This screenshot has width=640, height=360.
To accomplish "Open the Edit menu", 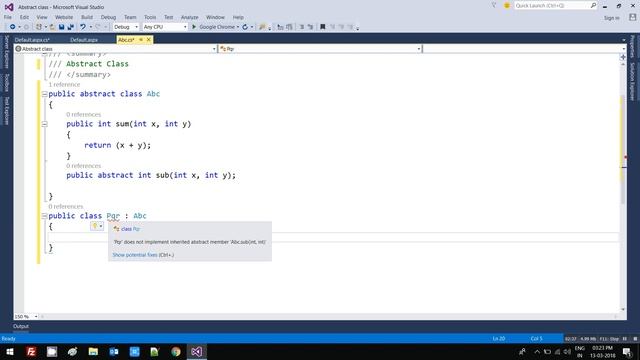I will [x=24, y=17].
